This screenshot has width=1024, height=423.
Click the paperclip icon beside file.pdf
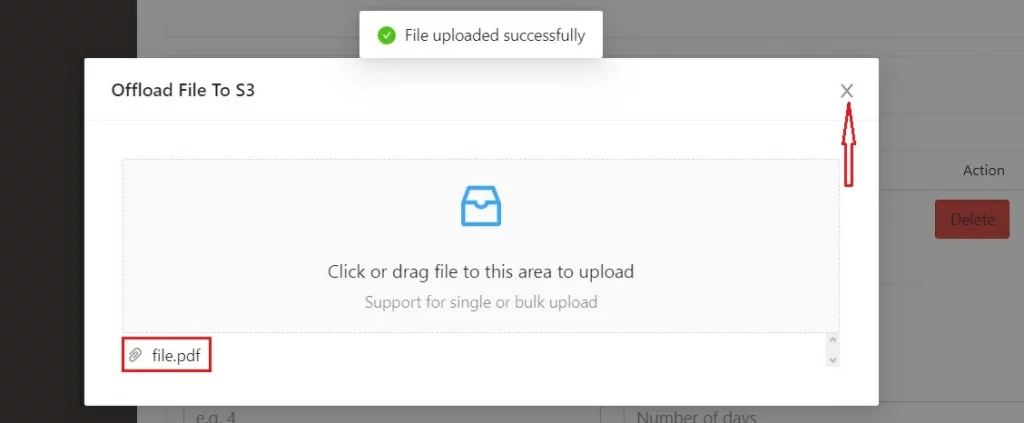135,355
